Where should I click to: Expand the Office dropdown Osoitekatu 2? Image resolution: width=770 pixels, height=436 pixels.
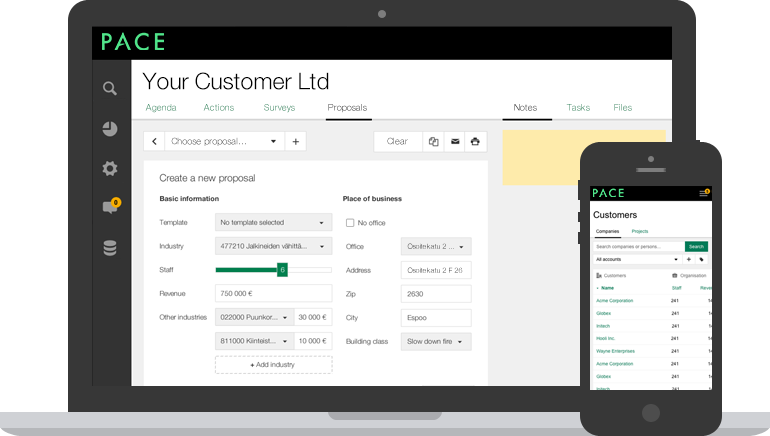coord(436,246)
